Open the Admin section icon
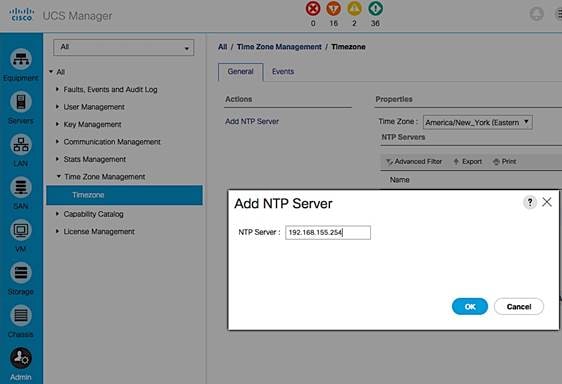 point(21,358)
